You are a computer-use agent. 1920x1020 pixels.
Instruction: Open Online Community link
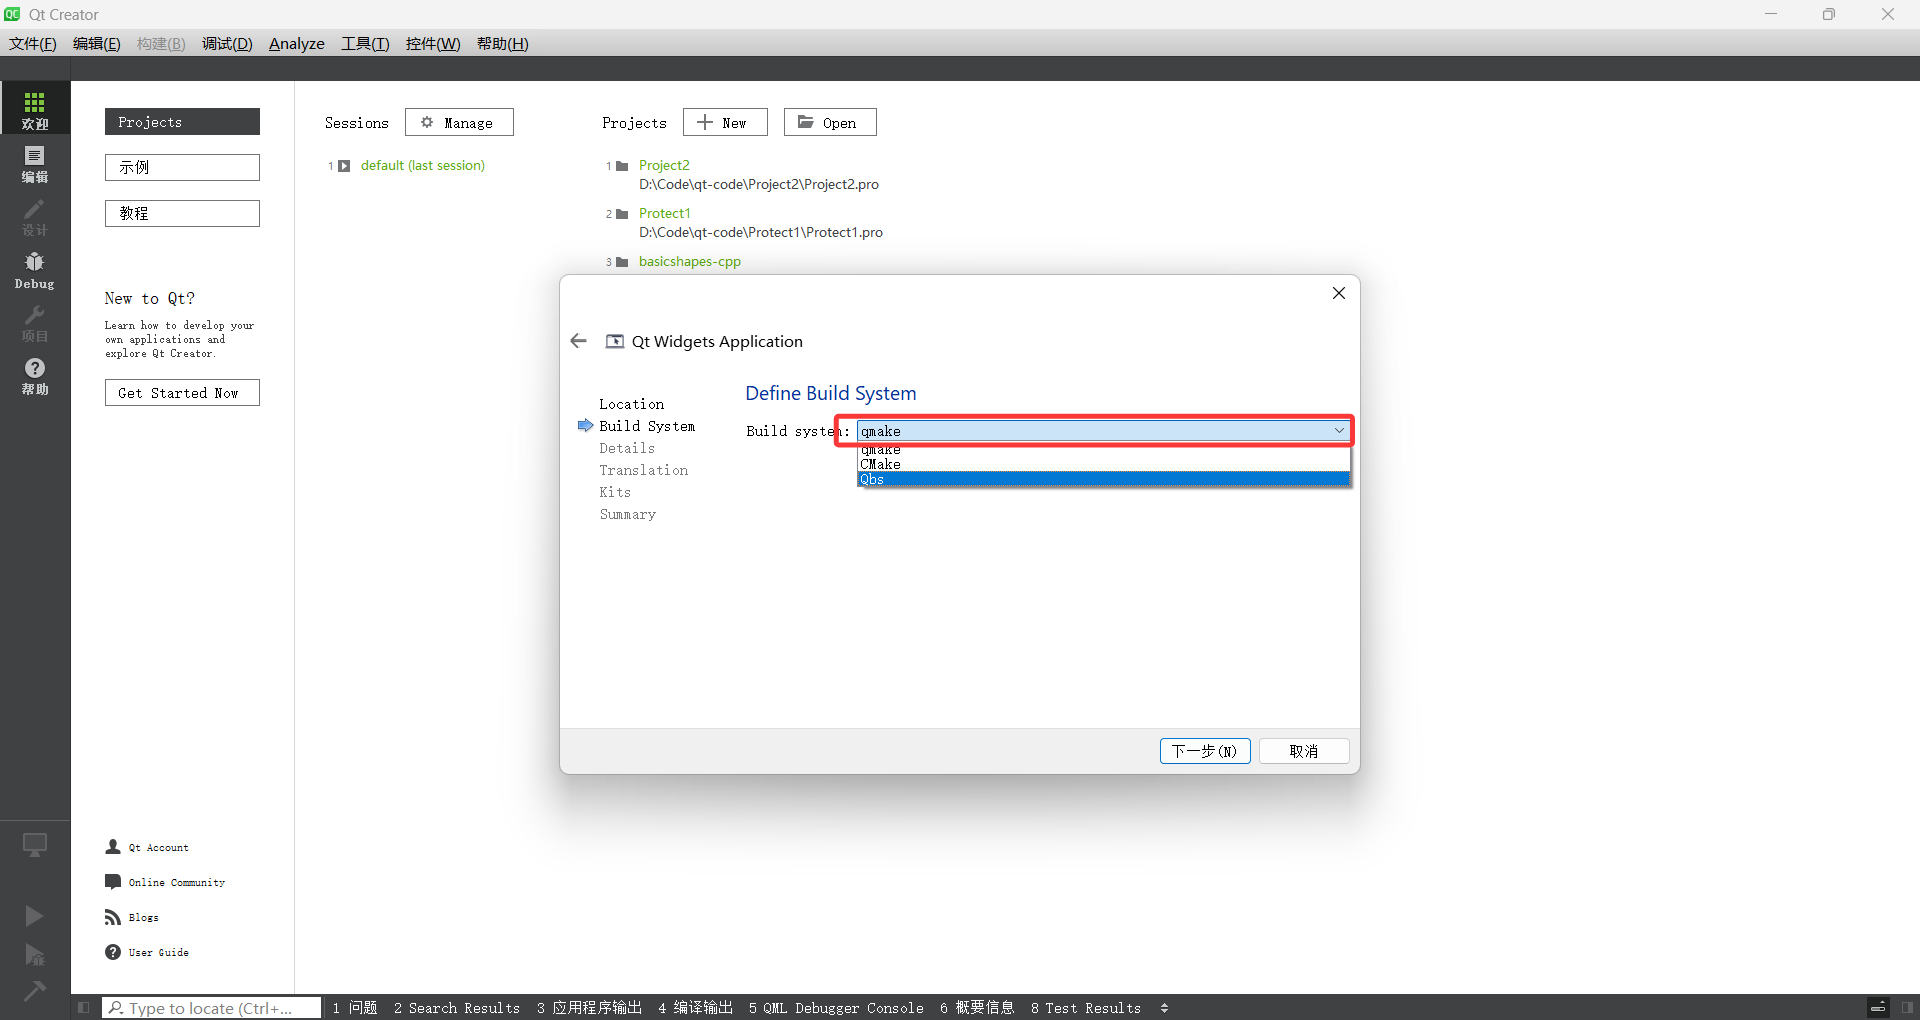pos(176,882)
